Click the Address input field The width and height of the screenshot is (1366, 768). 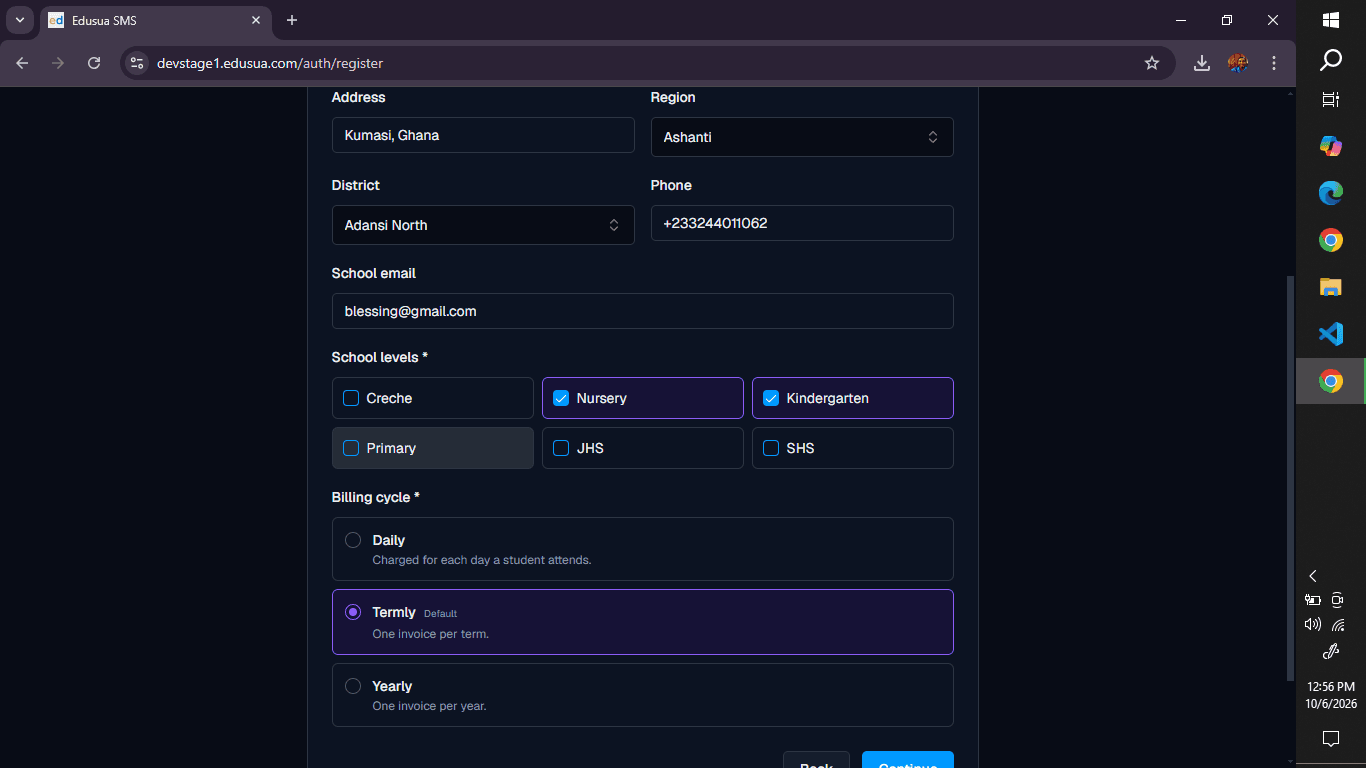tap(483, 135)
